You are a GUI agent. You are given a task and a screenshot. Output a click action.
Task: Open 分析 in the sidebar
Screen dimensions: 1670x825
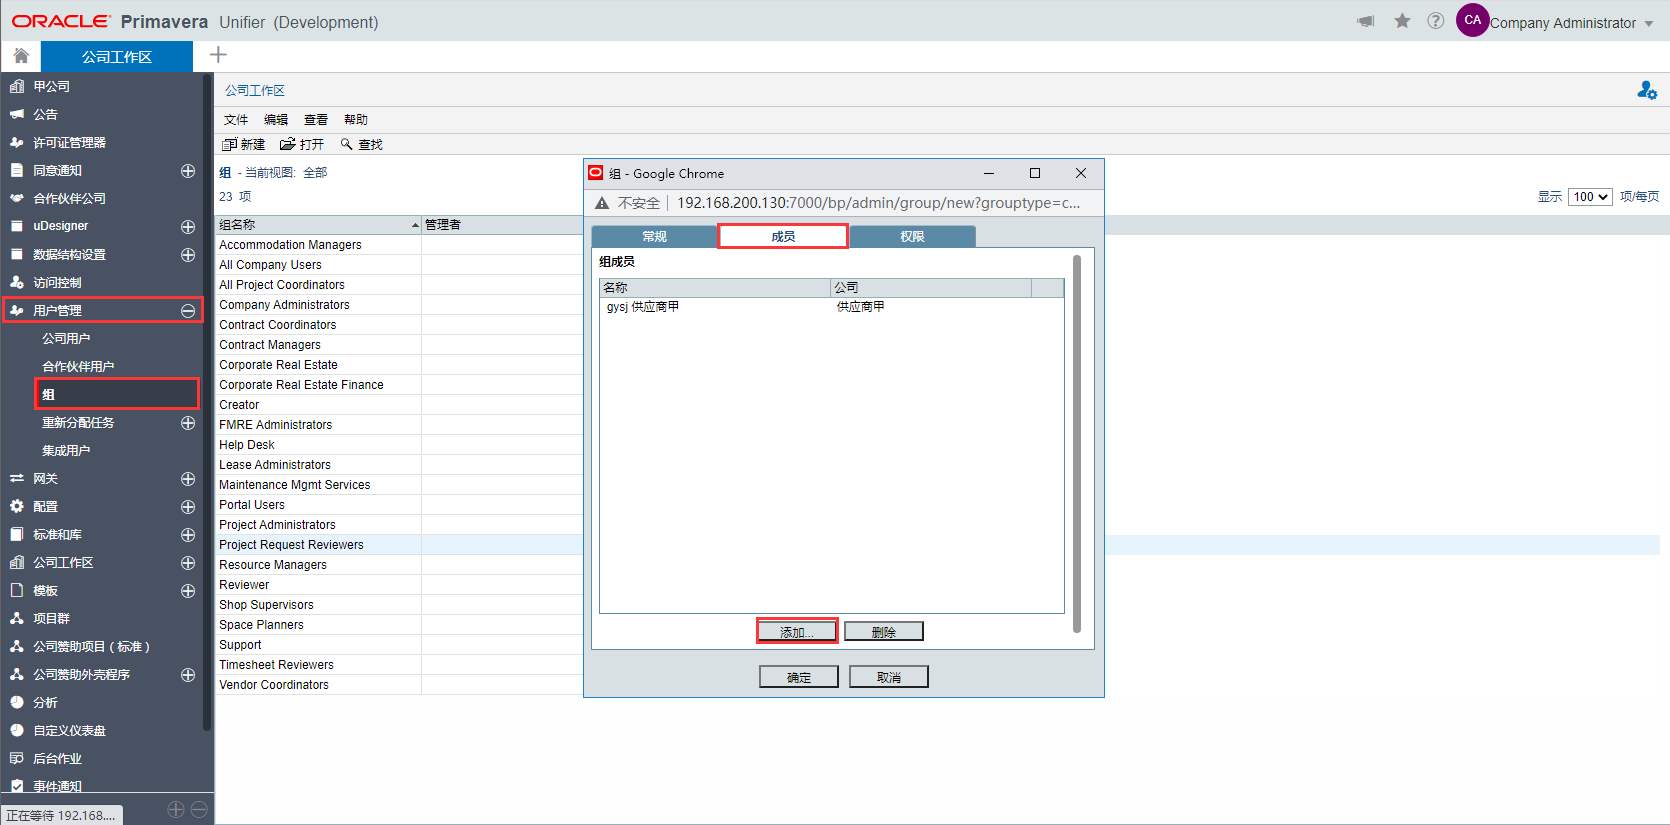45,703
